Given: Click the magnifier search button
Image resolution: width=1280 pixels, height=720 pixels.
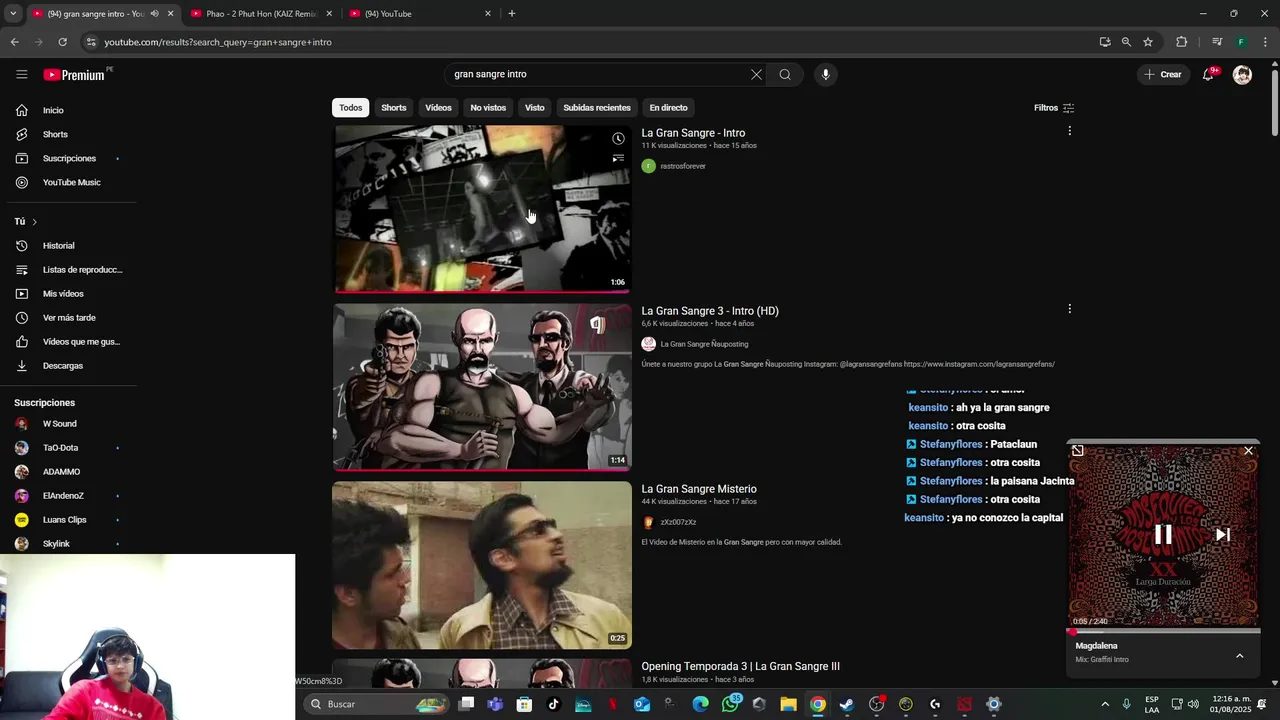Looking at the screenshot, I should click(x=785, y=74).
